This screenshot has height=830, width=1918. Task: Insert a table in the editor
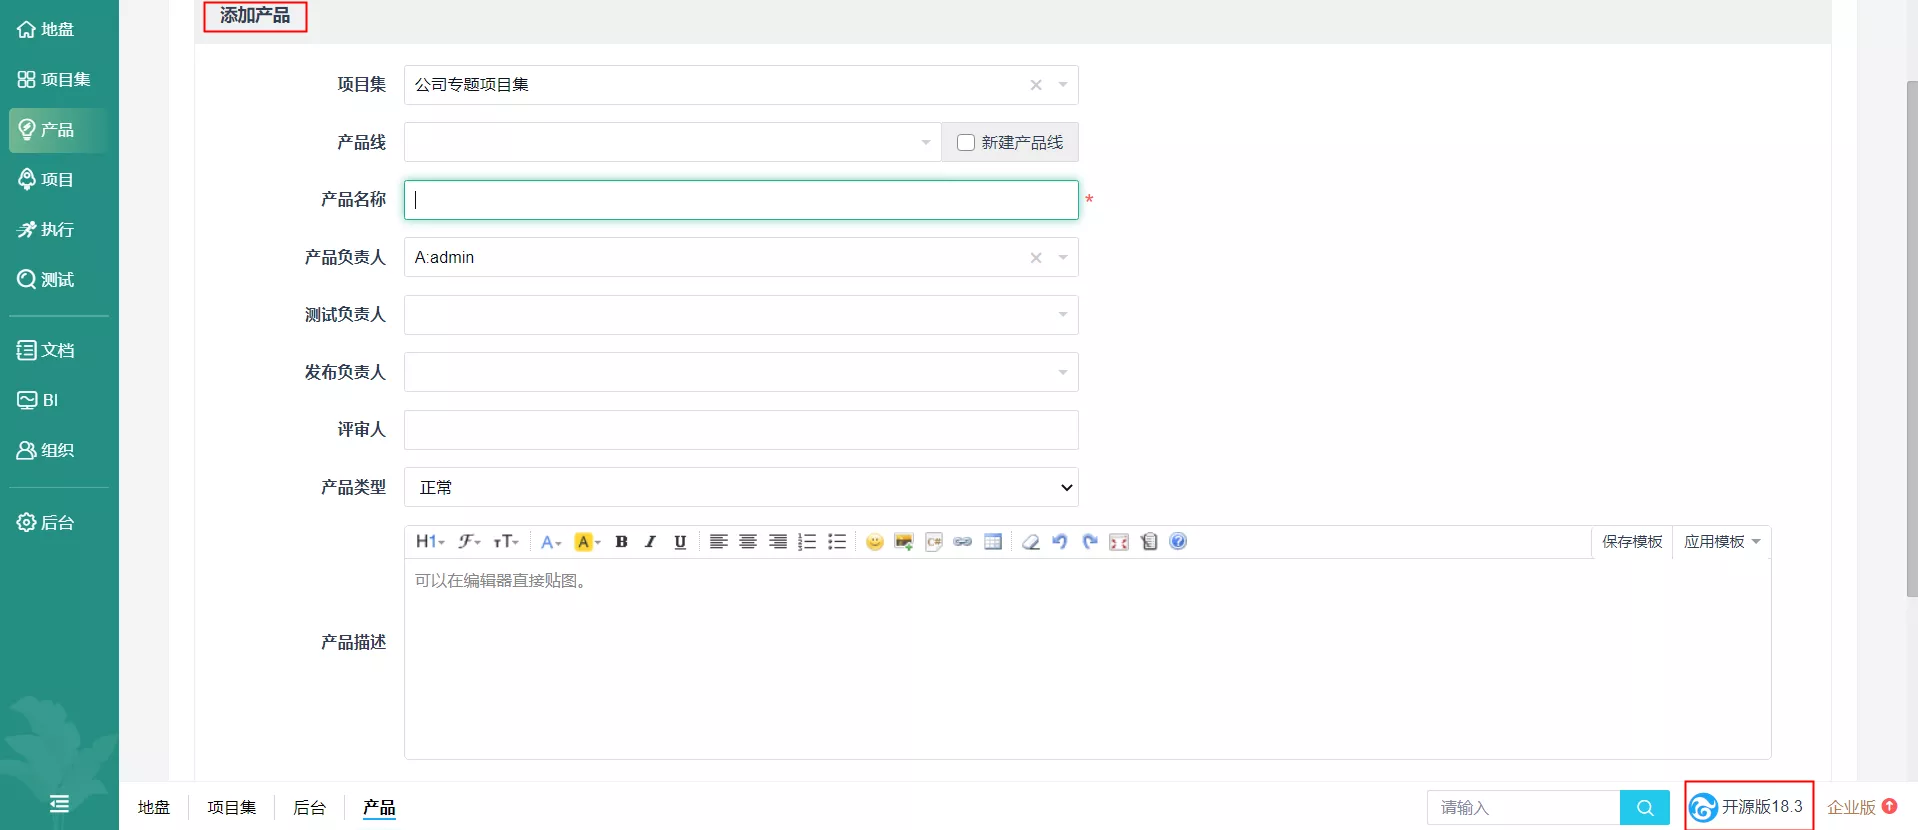coord(993,541)
